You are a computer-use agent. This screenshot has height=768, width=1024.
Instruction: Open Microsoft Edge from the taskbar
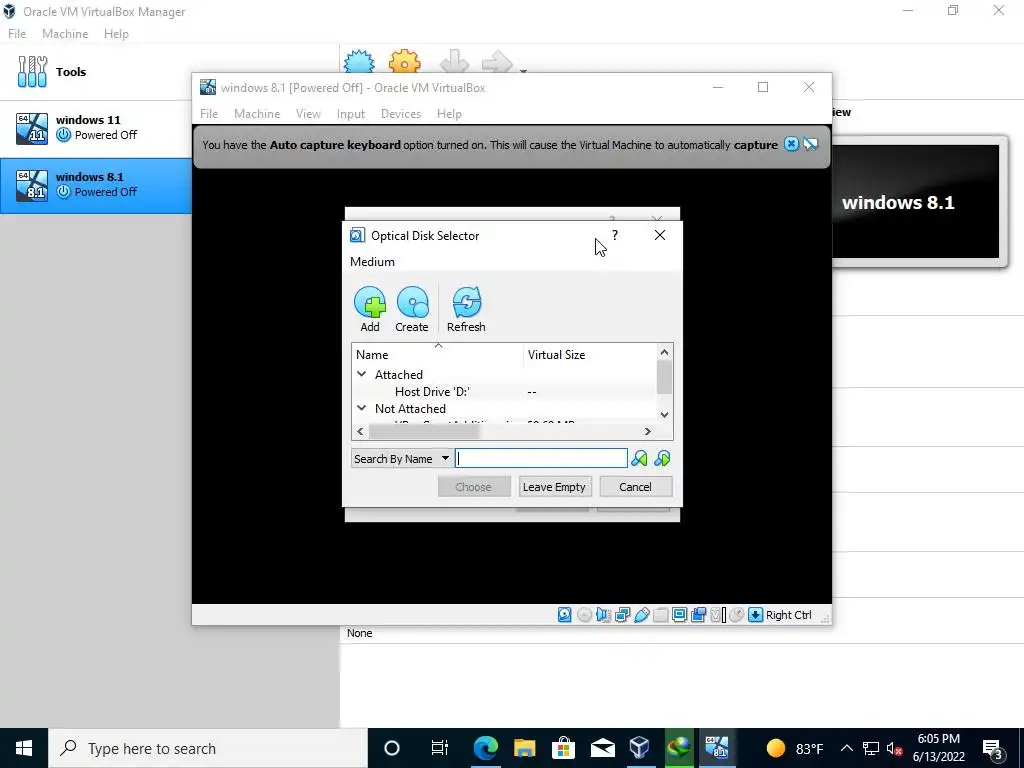[x=485, y=748]
